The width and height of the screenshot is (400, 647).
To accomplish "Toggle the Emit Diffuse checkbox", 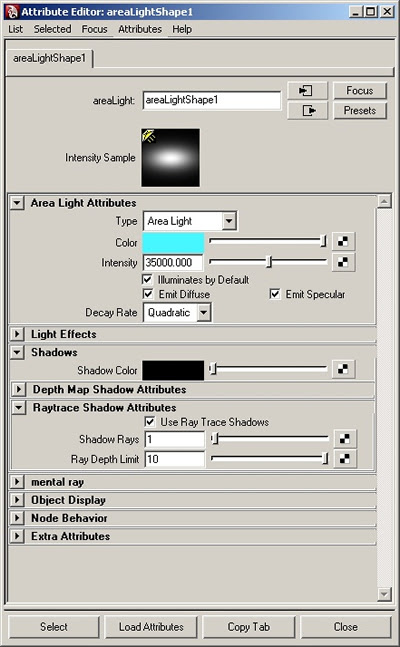I will click(x=147, y=294).
